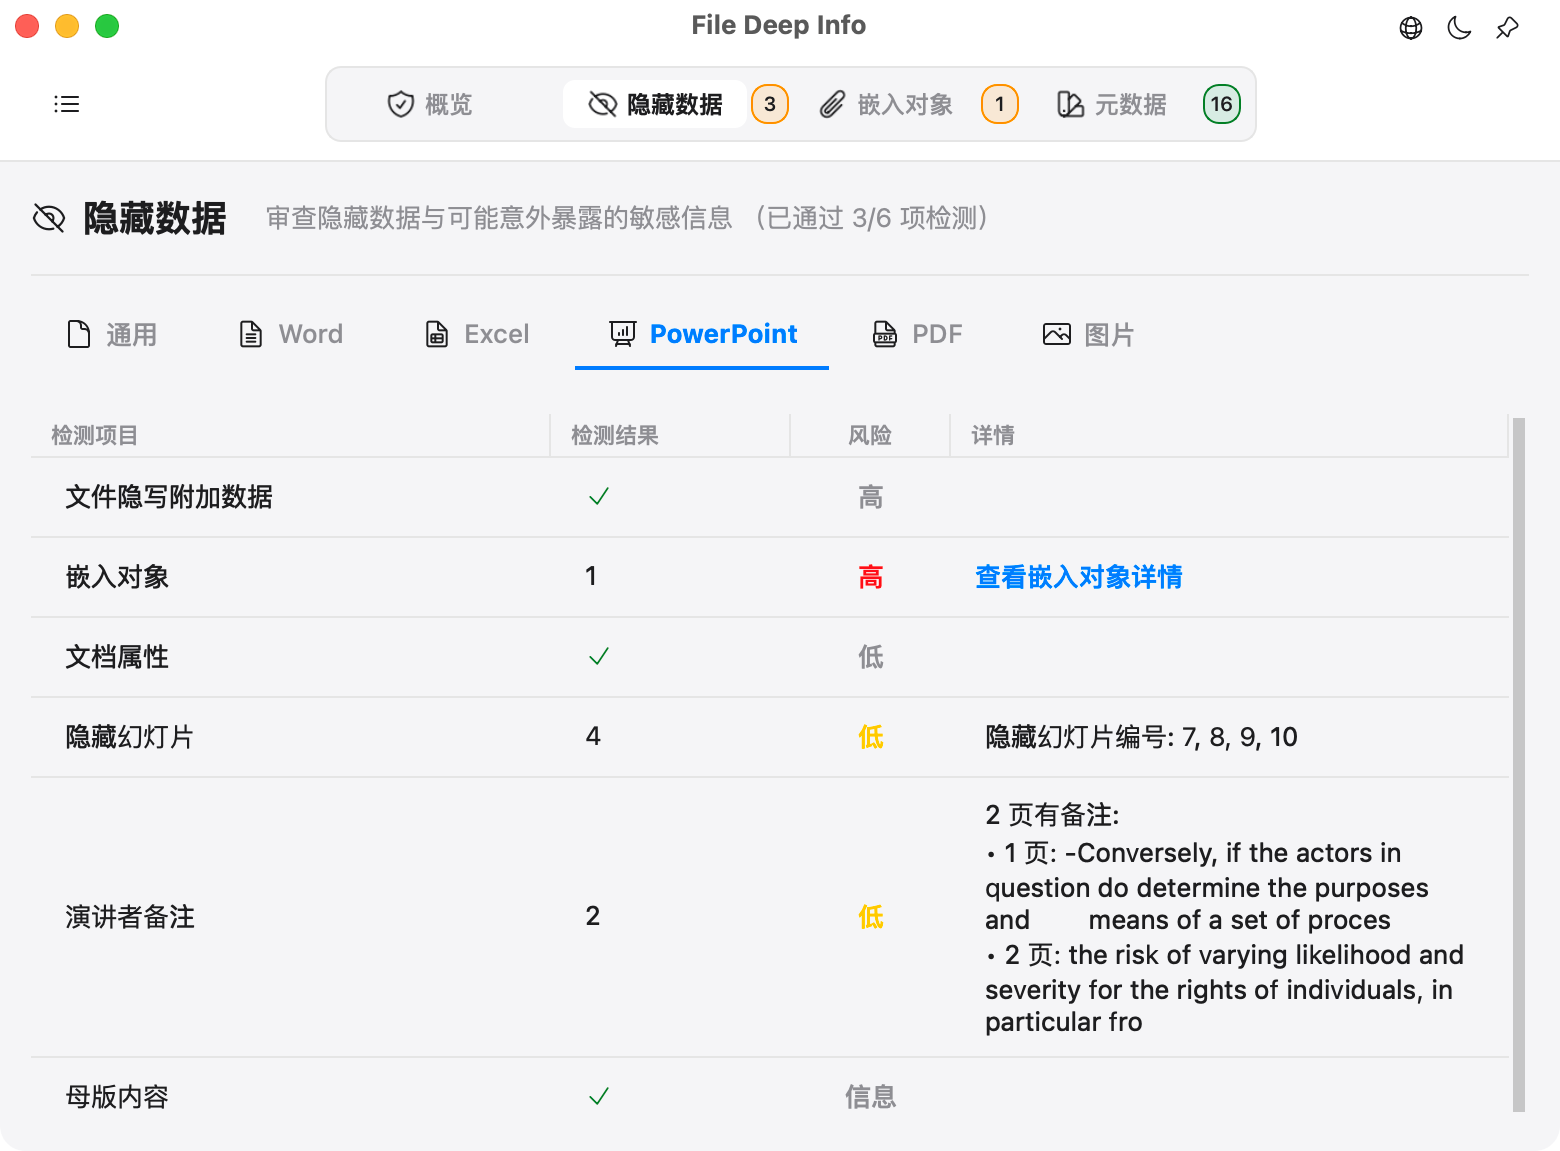Pin the window with the pin icon

pyautogui.click(x=1507, y=28)
